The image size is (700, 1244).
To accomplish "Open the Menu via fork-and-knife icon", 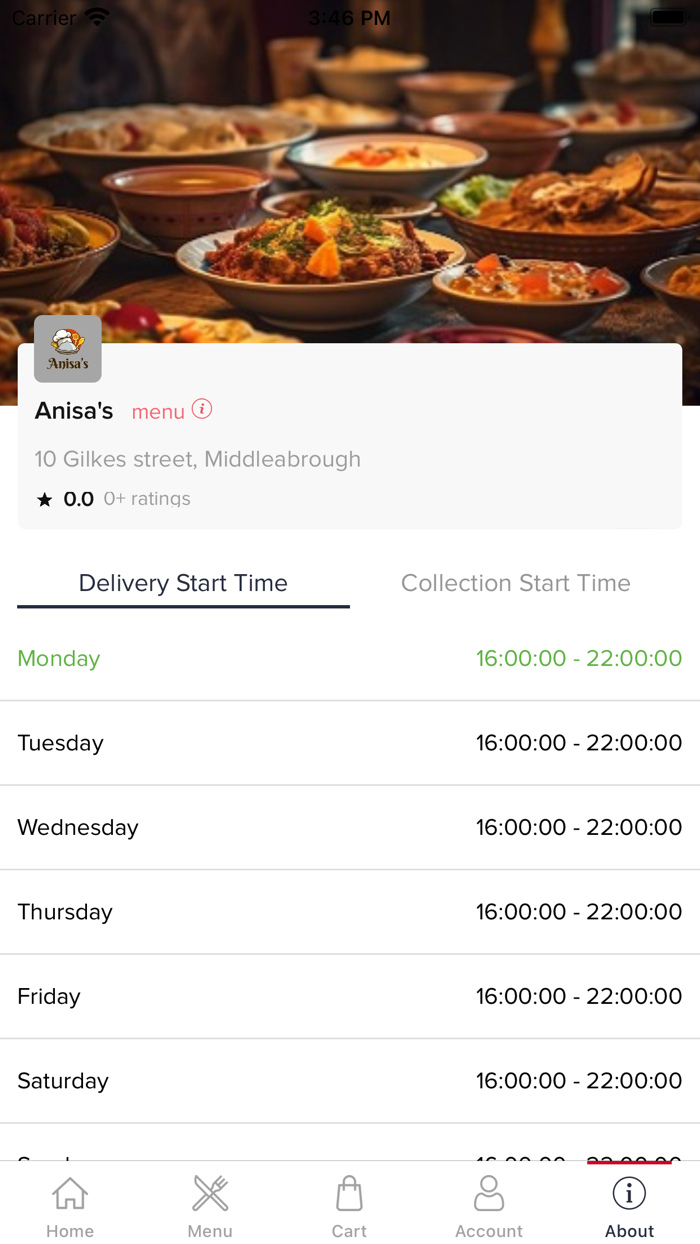I will click(x=210, y=1193).
